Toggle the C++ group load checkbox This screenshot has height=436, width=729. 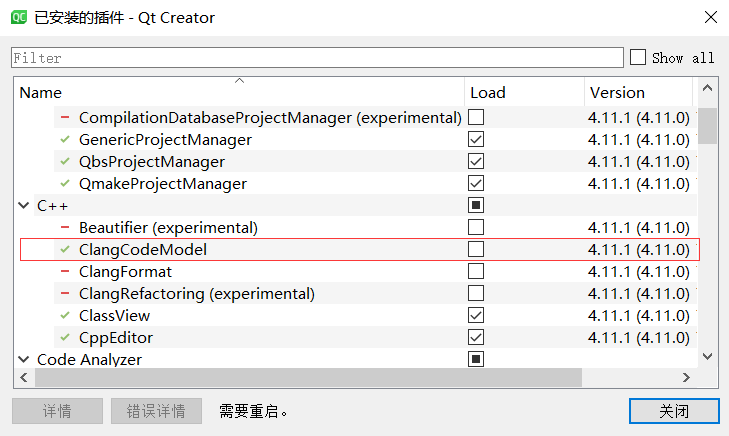pos(476,205)
